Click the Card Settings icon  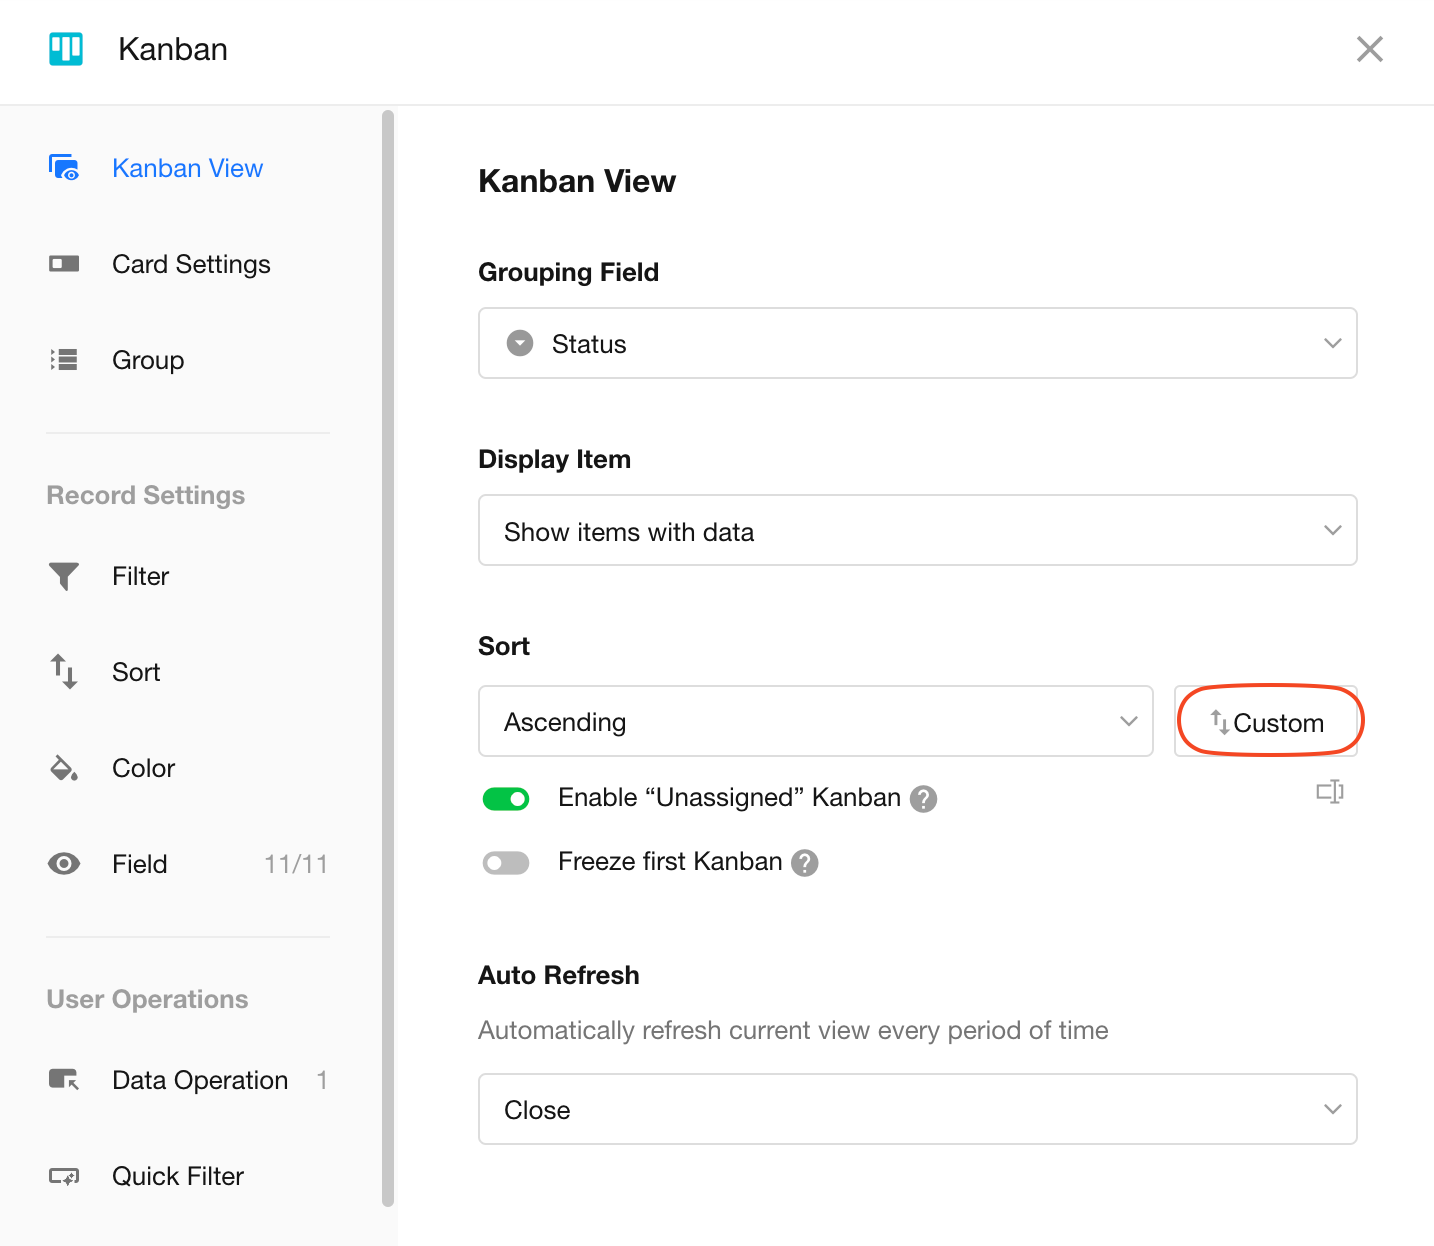pos(64,264)
